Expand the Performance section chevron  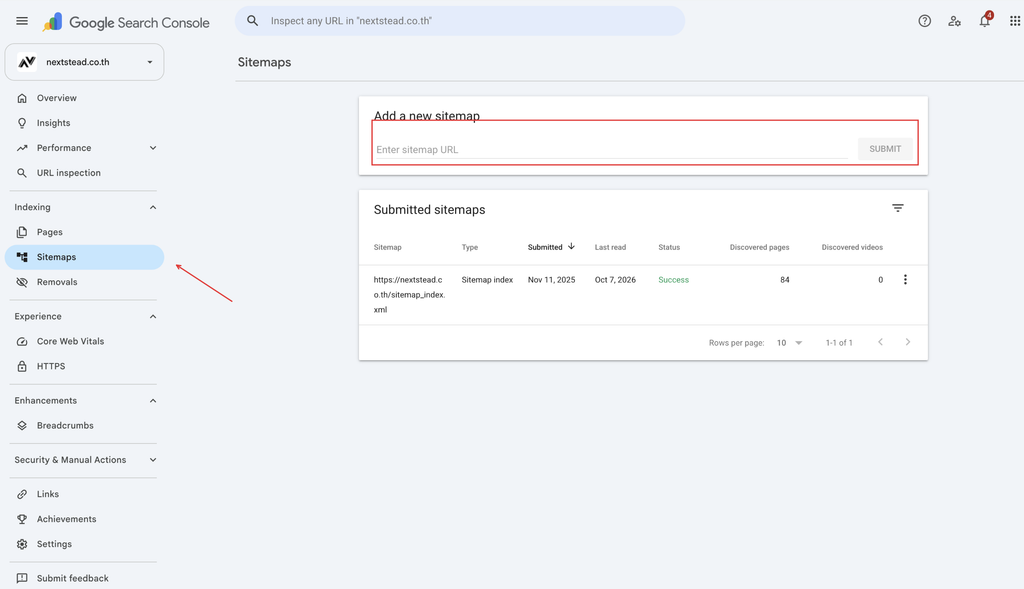[x=153, y=148]
